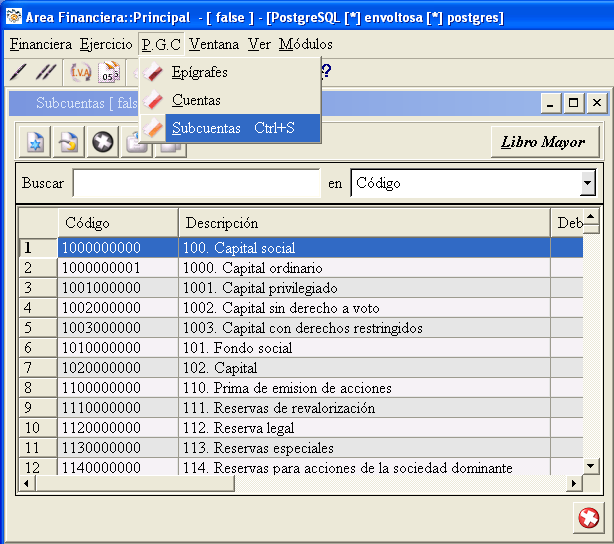Close the Subcuentas subwindow
Viewport: 614px width, 544px height.
pos(597,103)
